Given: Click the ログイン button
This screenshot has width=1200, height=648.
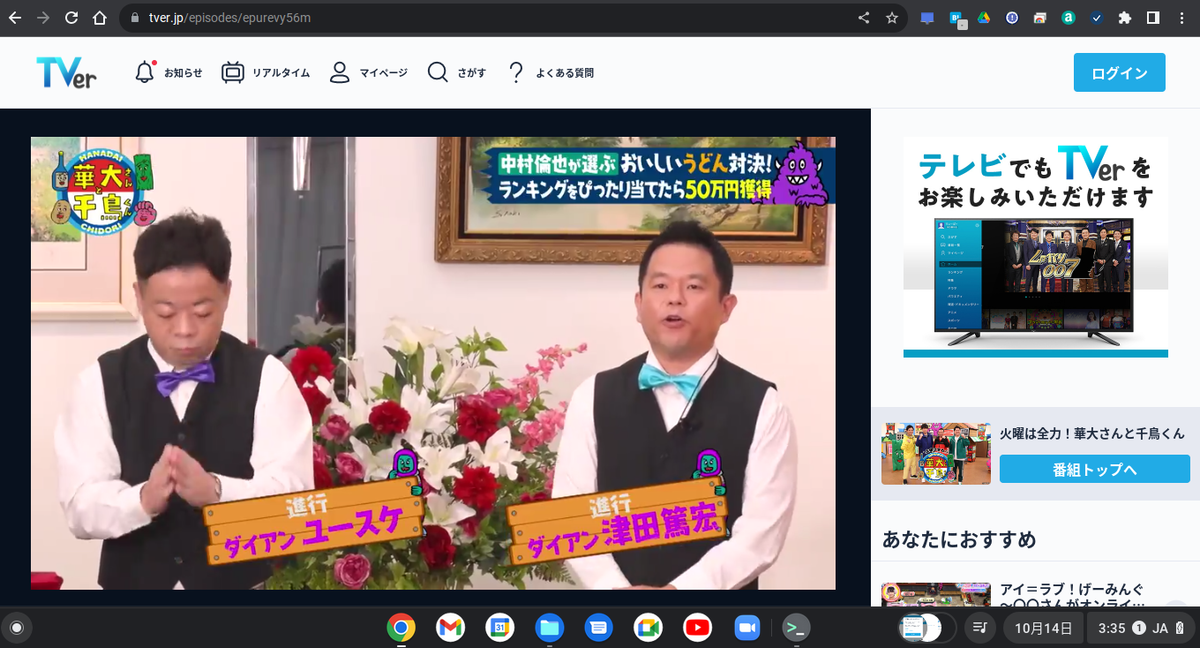Looking at the screenshot, I should pyautogui.click(x=1119, y=73).
